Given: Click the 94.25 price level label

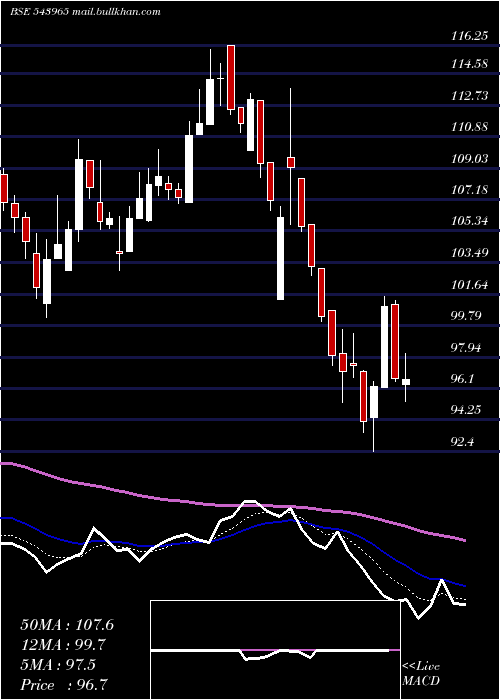Looking at the screenshot, I should [467, 410].
